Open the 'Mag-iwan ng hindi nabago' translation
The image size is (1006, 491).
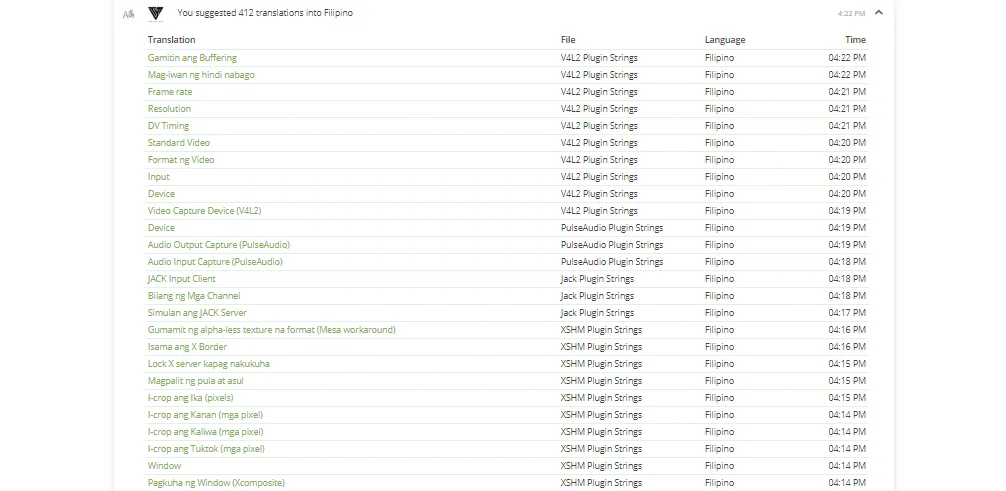click(201, 74)
